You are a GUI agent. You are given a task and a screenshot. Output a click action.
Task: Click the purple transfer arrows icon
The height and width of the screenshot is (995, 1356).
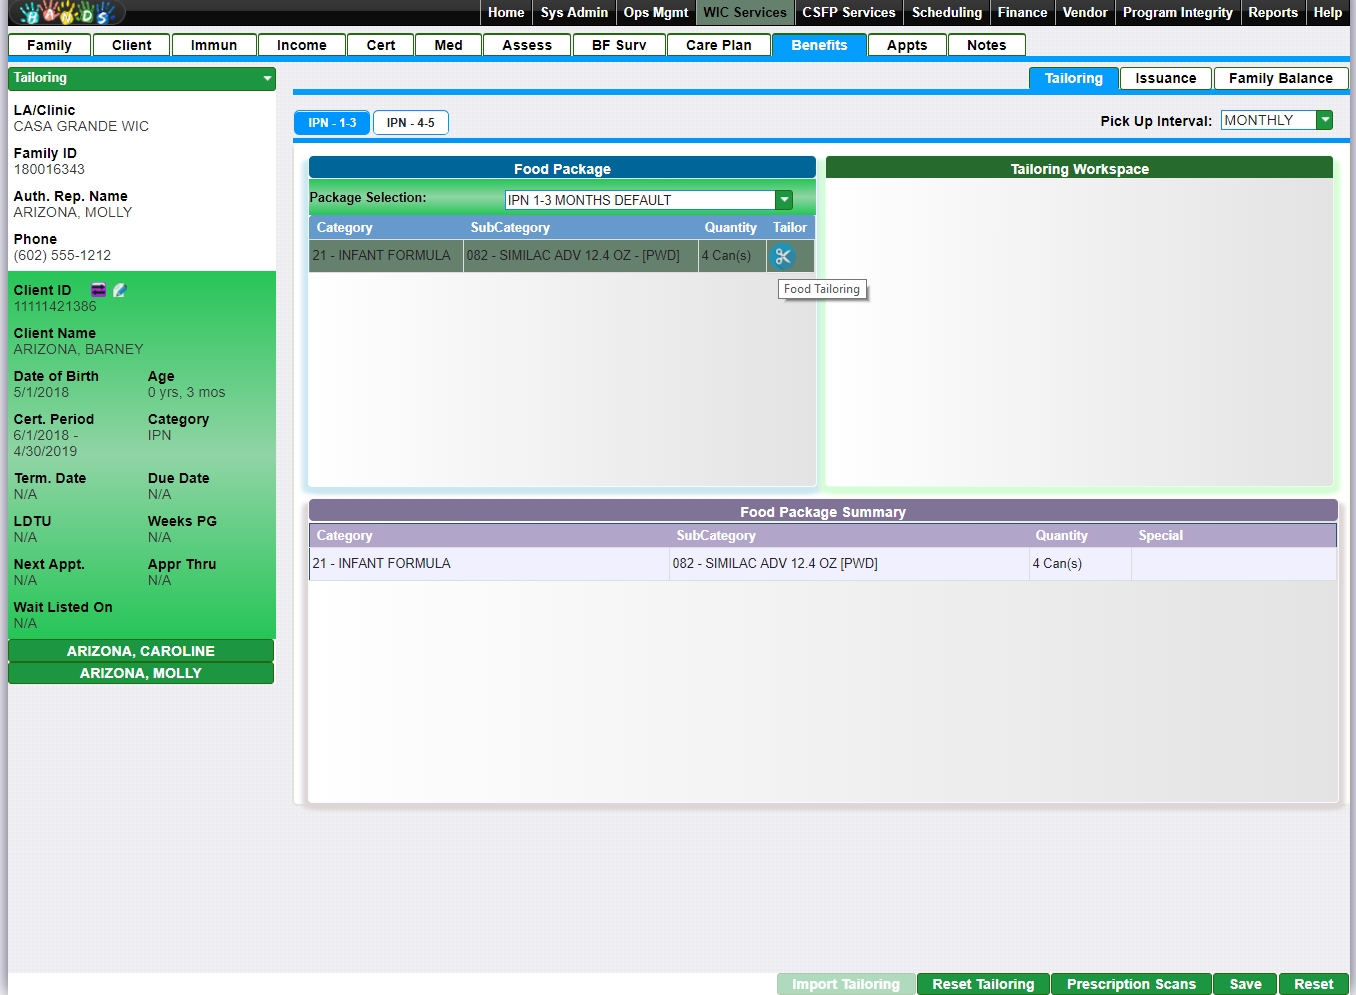click(99, 290)
